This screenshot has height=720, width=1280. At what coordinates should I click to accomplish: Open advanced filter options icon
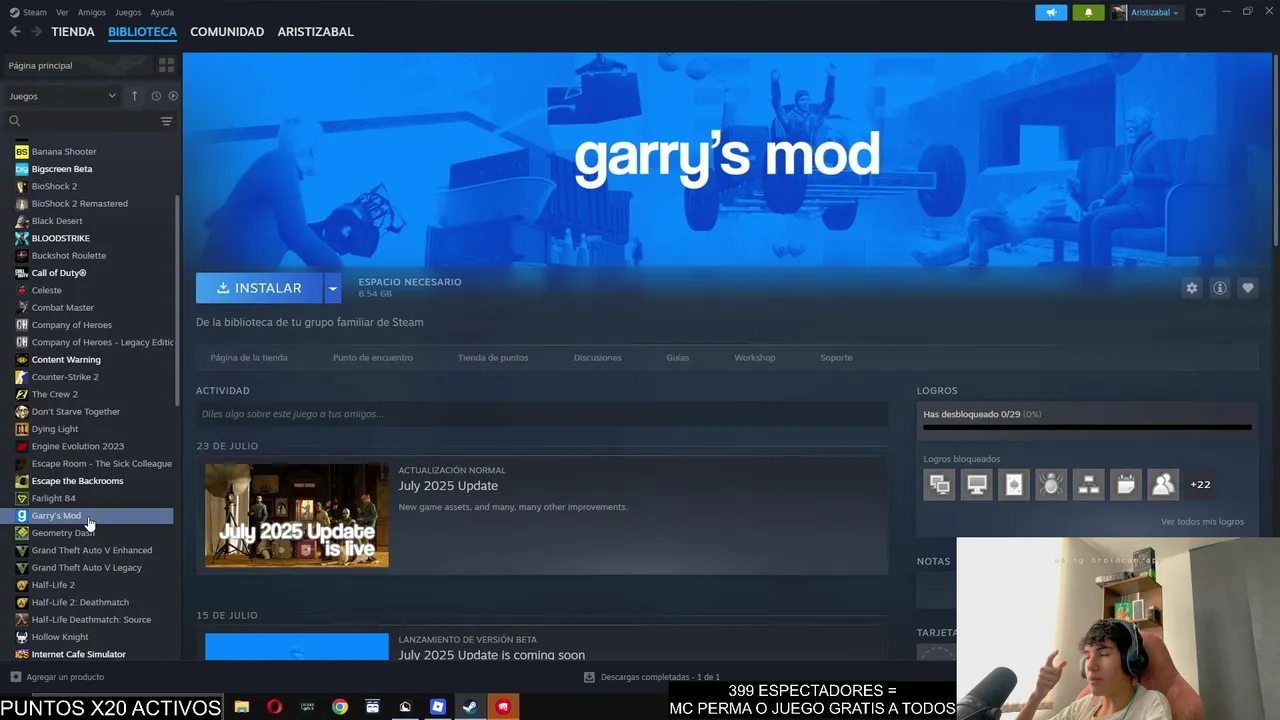pyautogui.click(x=166, y=121)
